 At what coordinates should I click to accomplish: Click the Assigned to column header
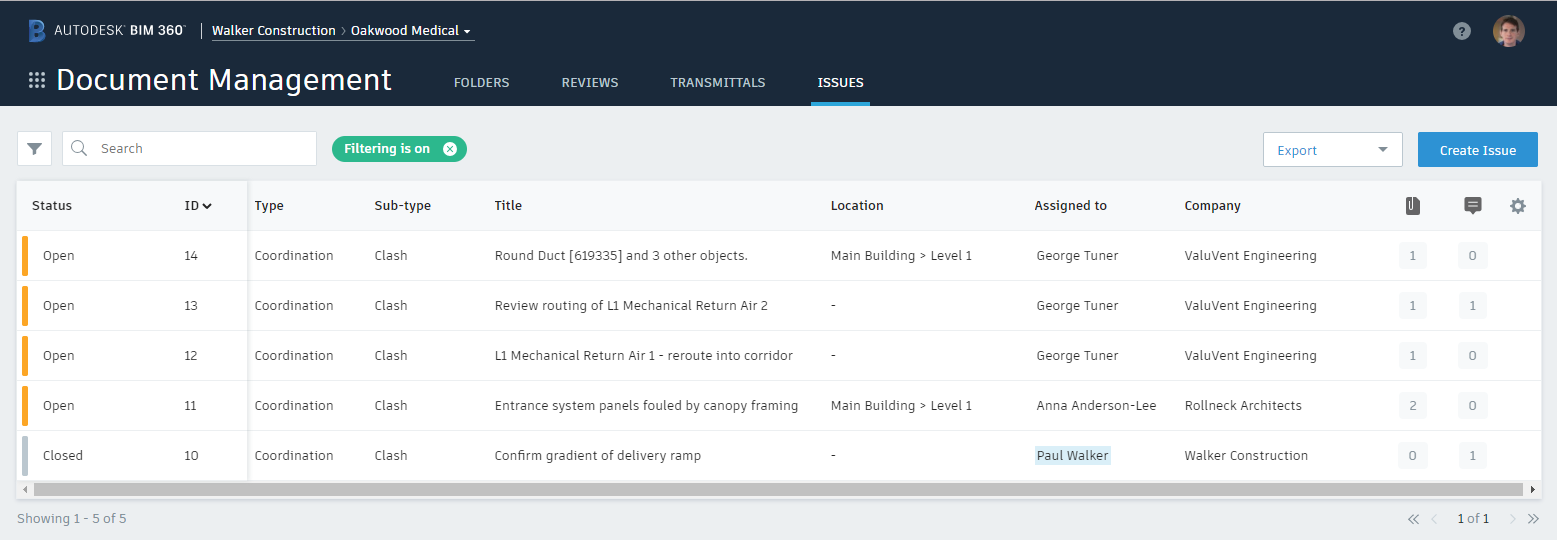pos(1071,206)
